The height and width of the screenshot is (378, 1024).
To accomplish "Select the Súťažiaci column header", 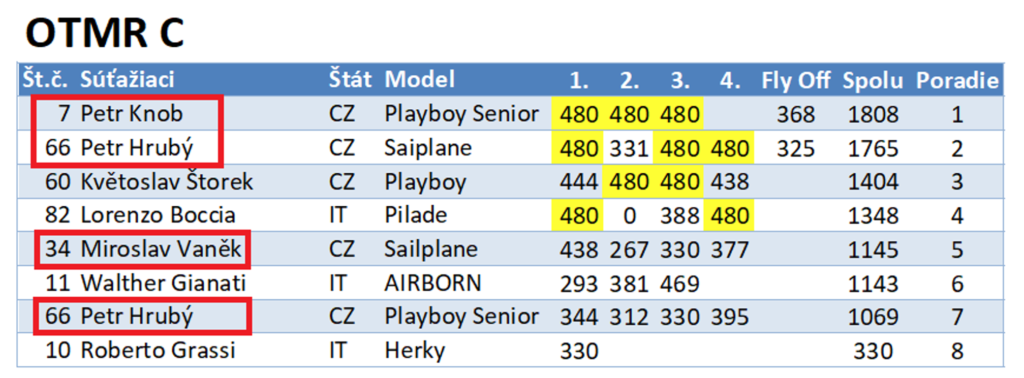I will coord(127,80).
